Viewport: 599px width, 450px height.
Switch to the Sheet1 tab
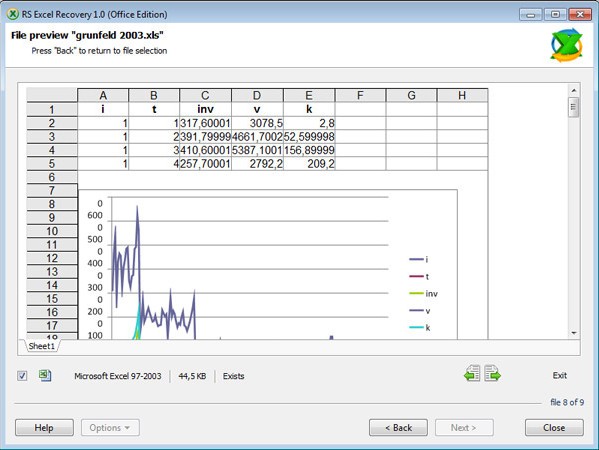click(41, 346)
